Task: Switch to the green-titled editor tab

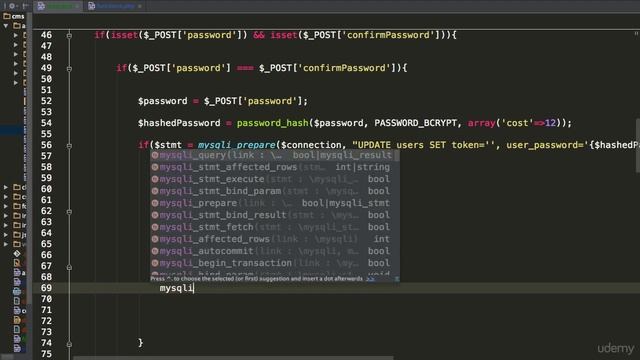Action: pos(57,6)
